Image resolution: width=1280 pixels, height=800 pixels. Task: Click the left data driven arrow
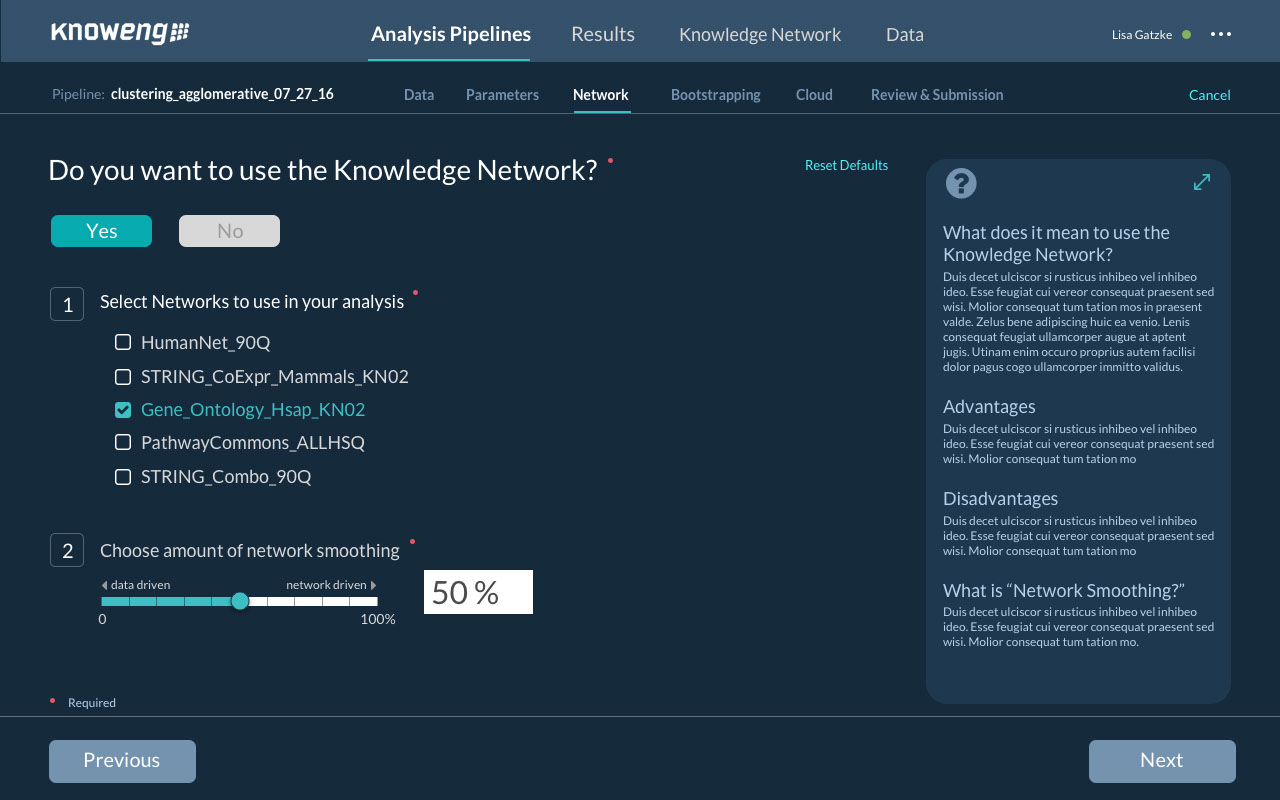[x=104, y=585]
